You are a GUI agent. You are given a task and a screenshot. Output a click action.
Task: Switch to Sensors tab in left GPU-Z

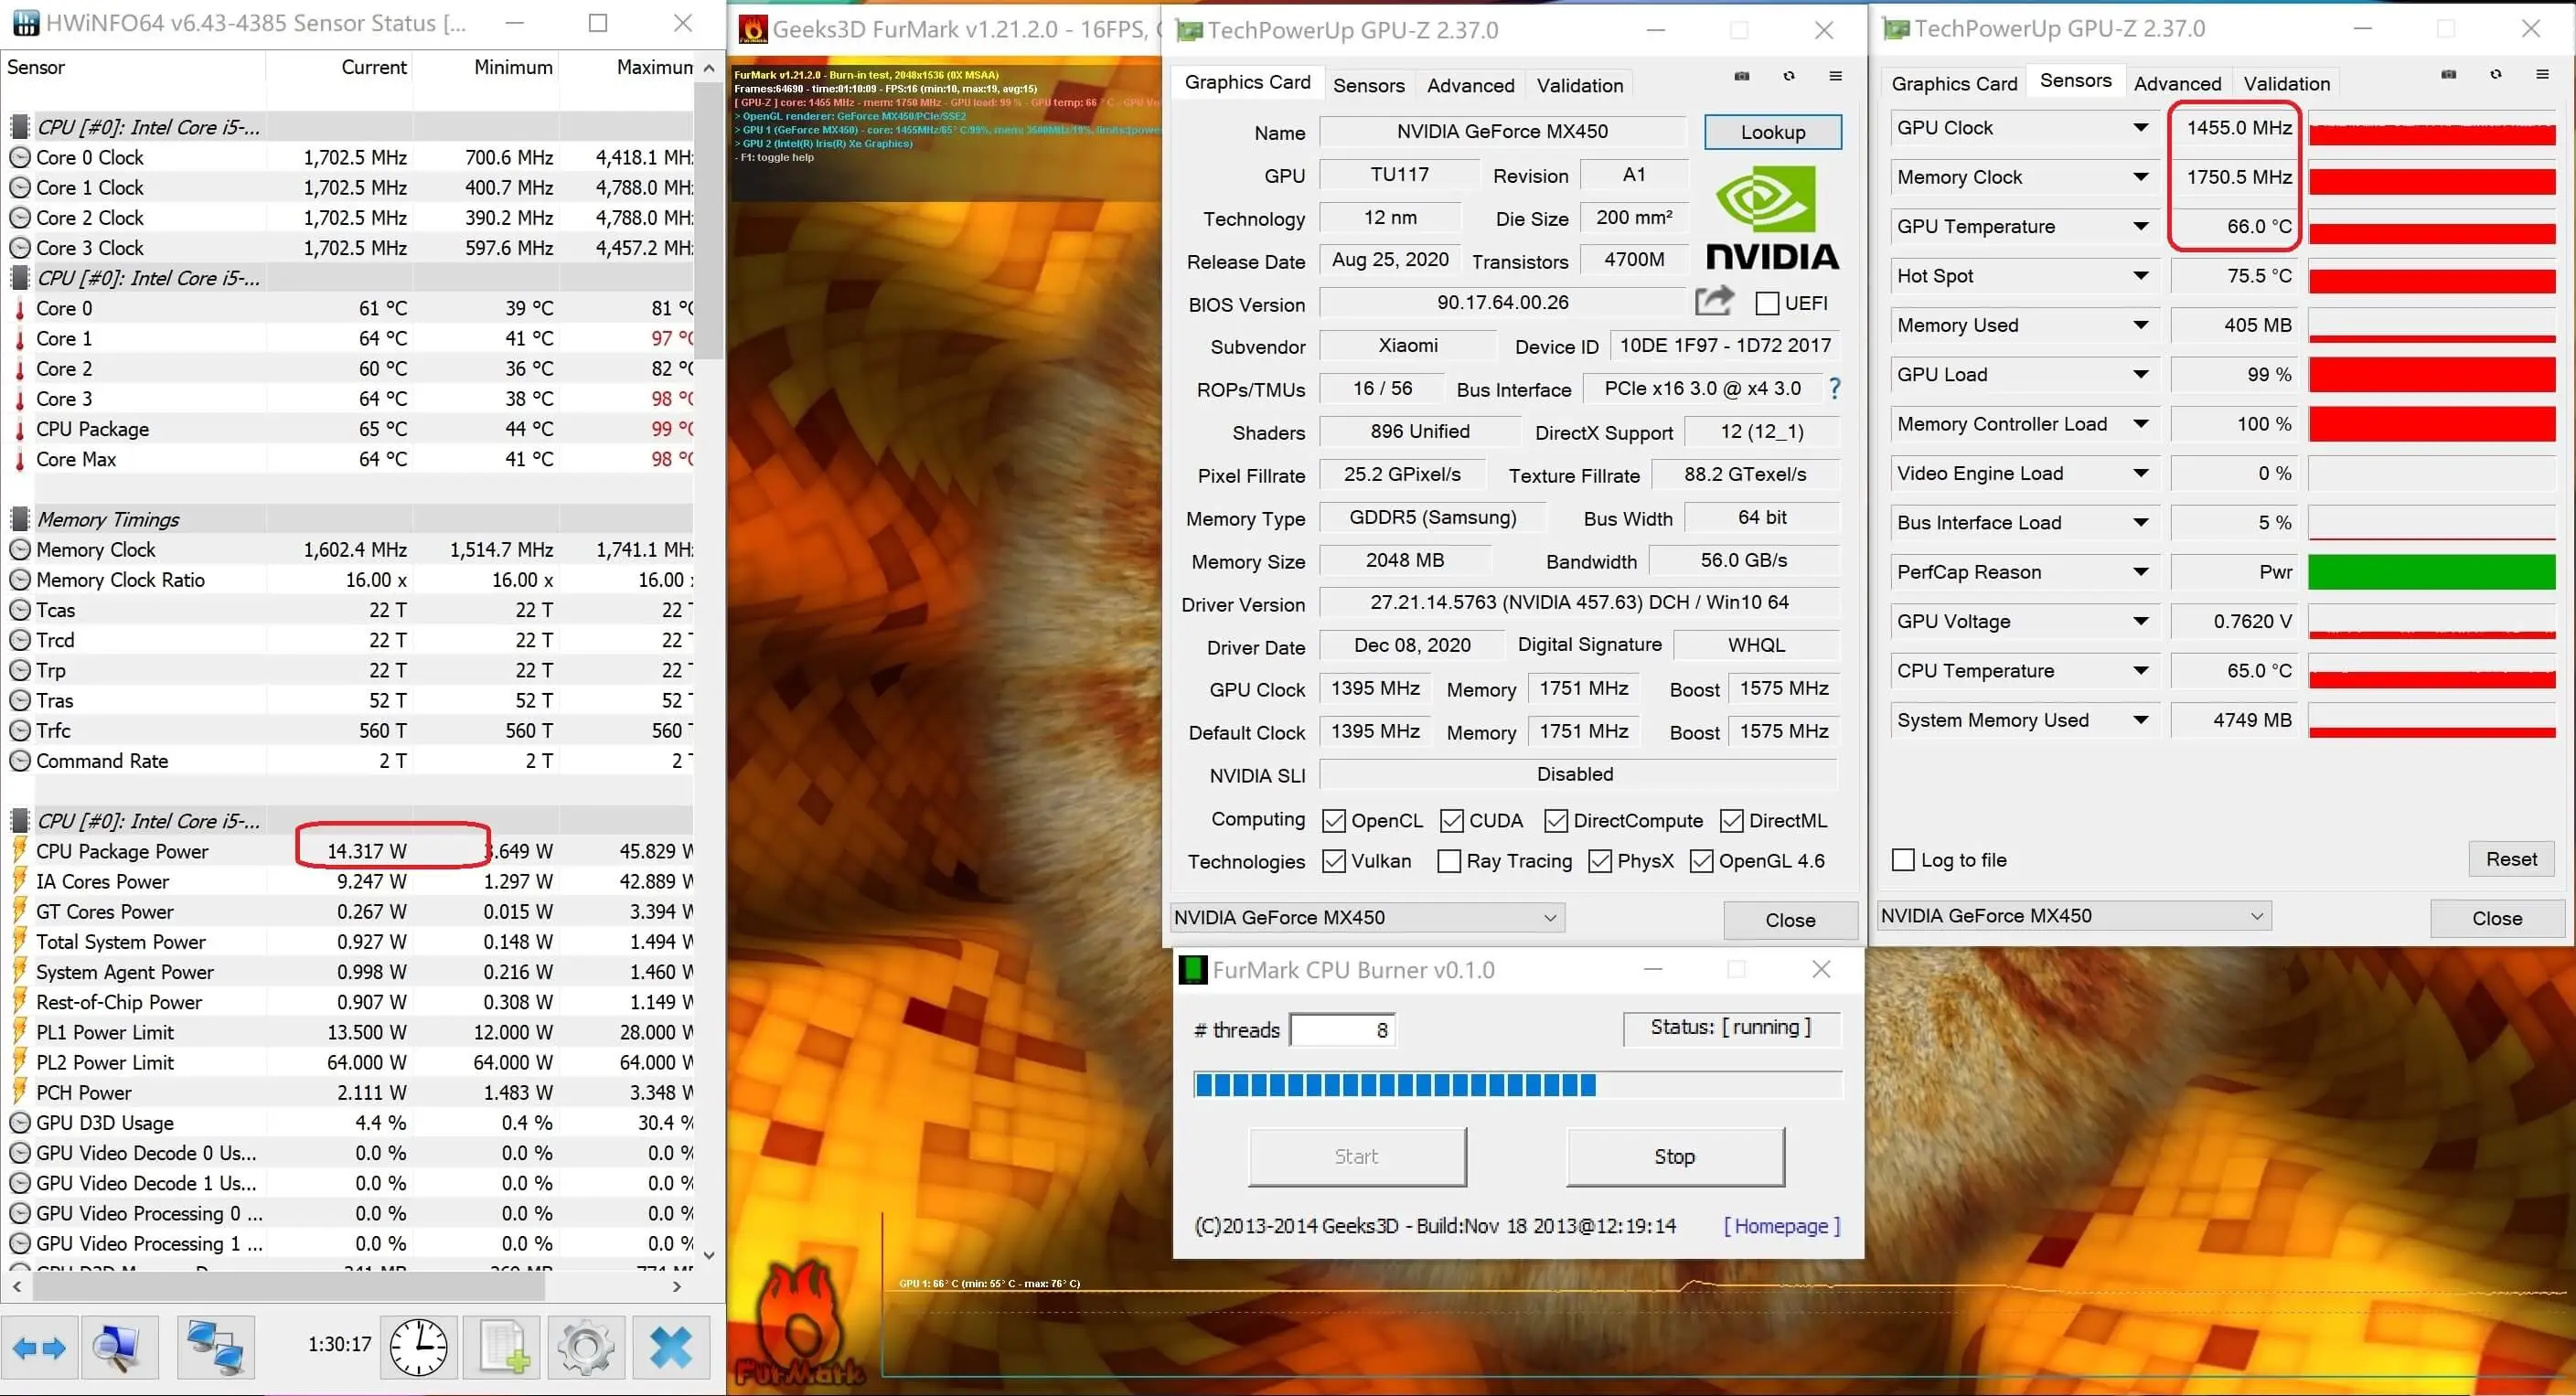1368,85
